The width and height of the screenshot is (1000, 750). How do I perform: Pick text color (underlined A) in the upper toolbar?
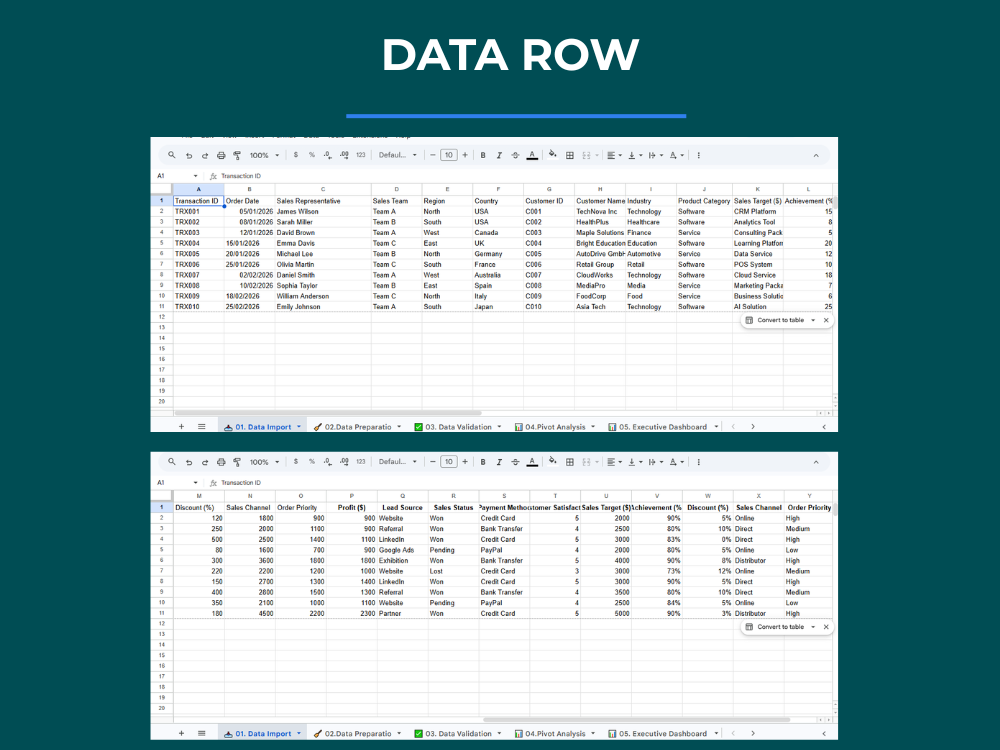(x=532, y=155)
